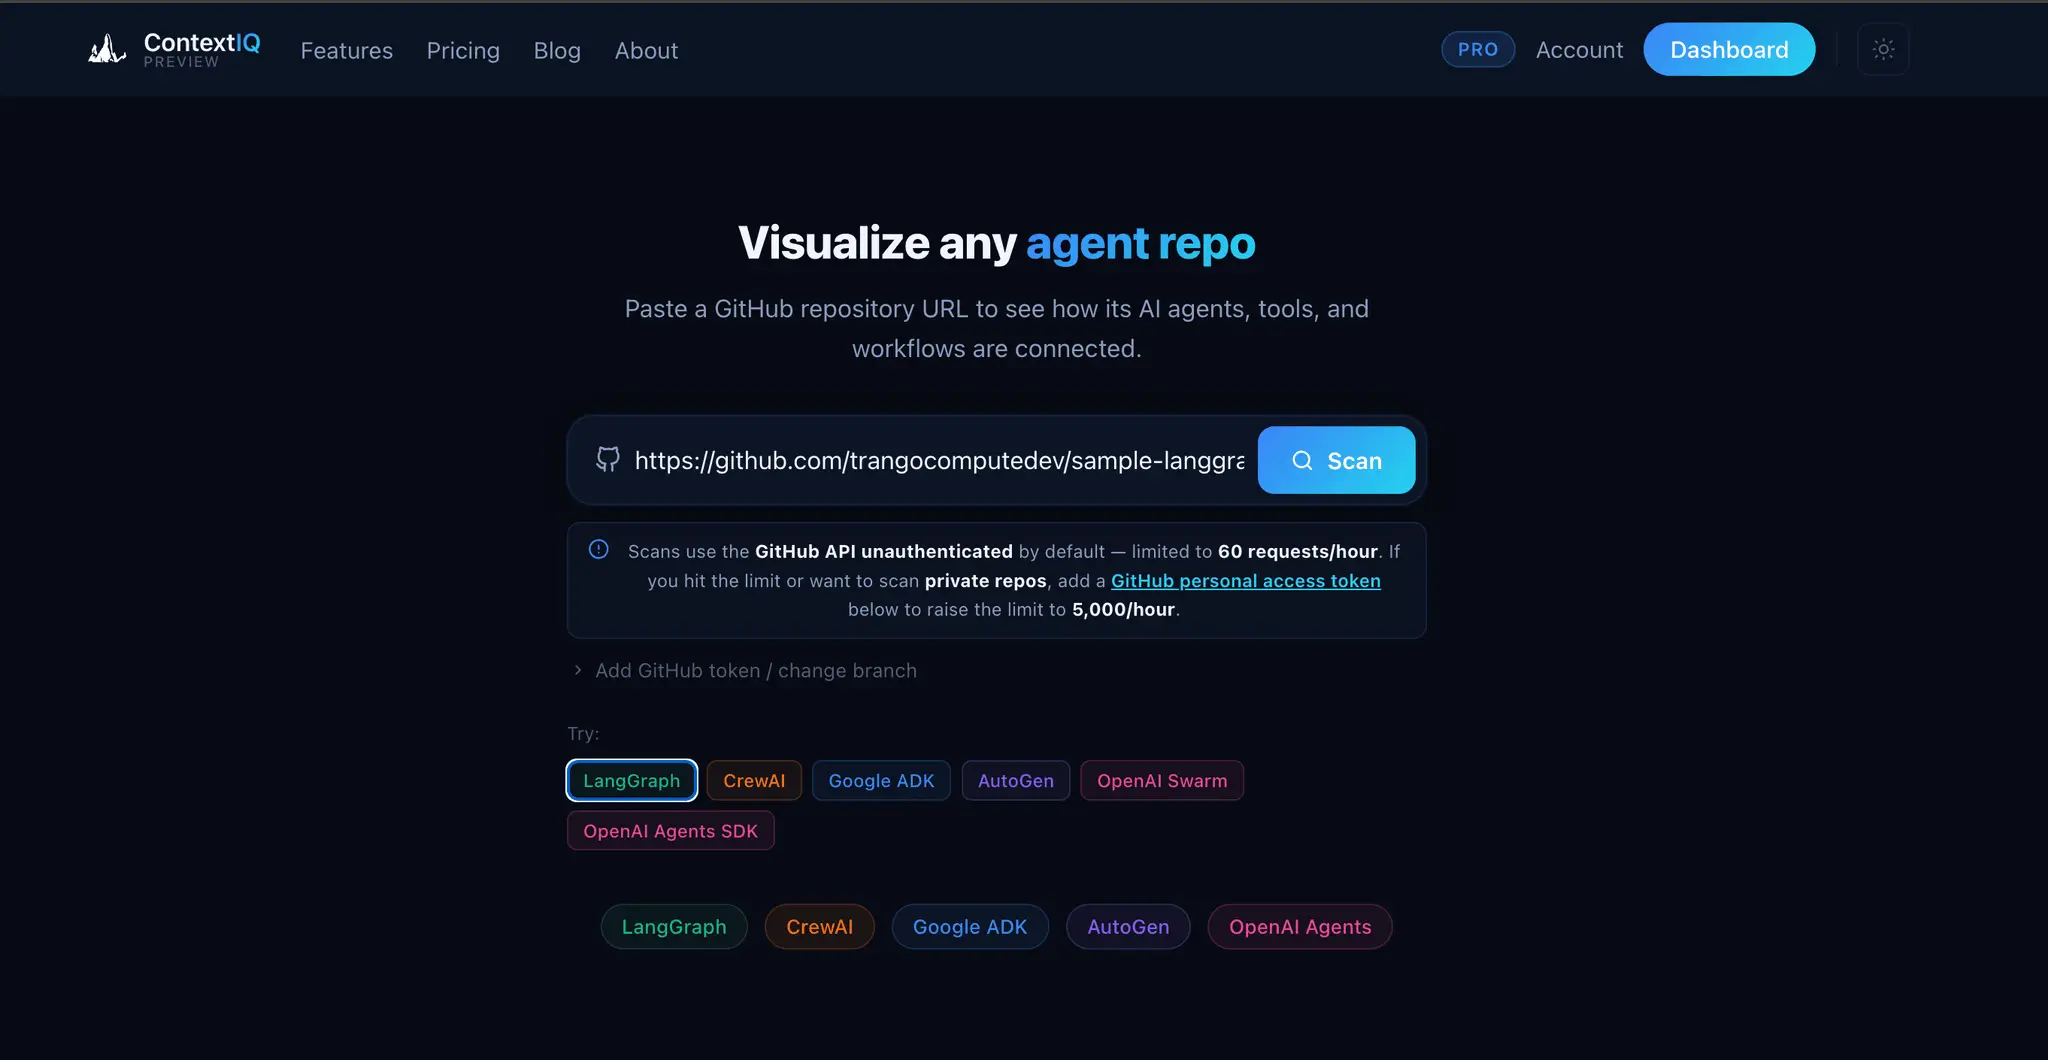Select the OpenAI Swarm example chip
The width and height of the screenshot is (2048, 1060).
1162,781
